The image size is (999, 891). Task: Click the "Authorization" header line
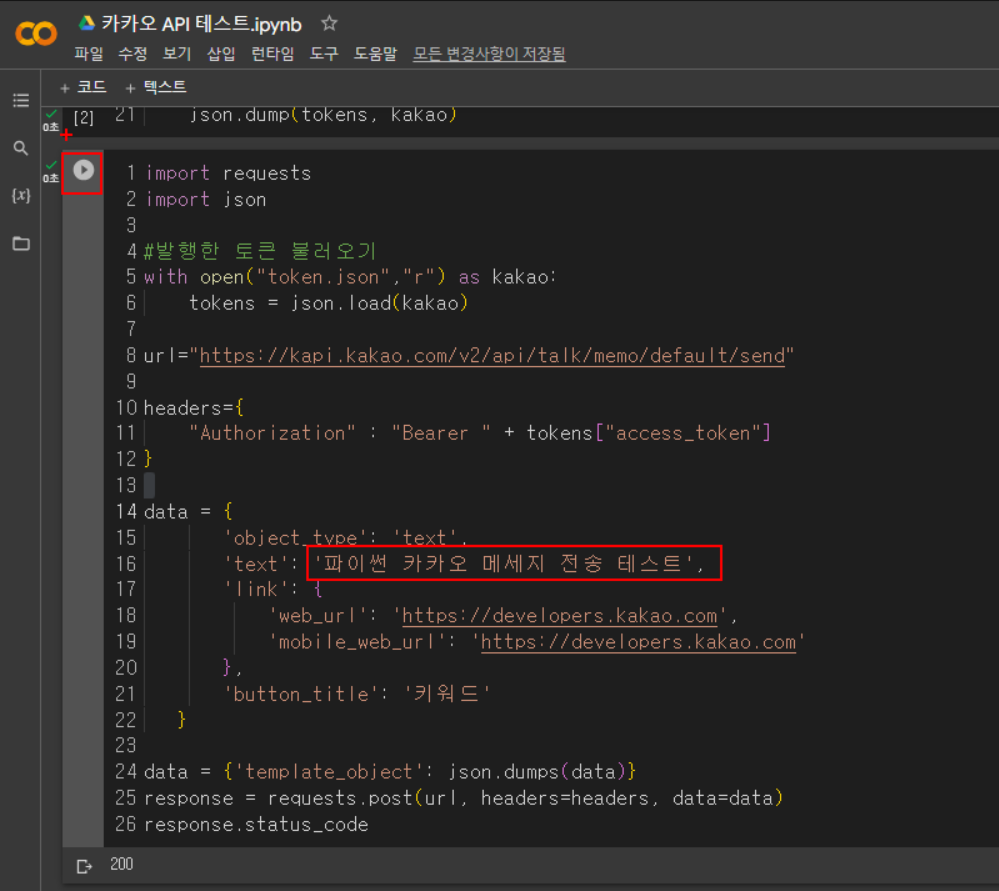point(480,433)
